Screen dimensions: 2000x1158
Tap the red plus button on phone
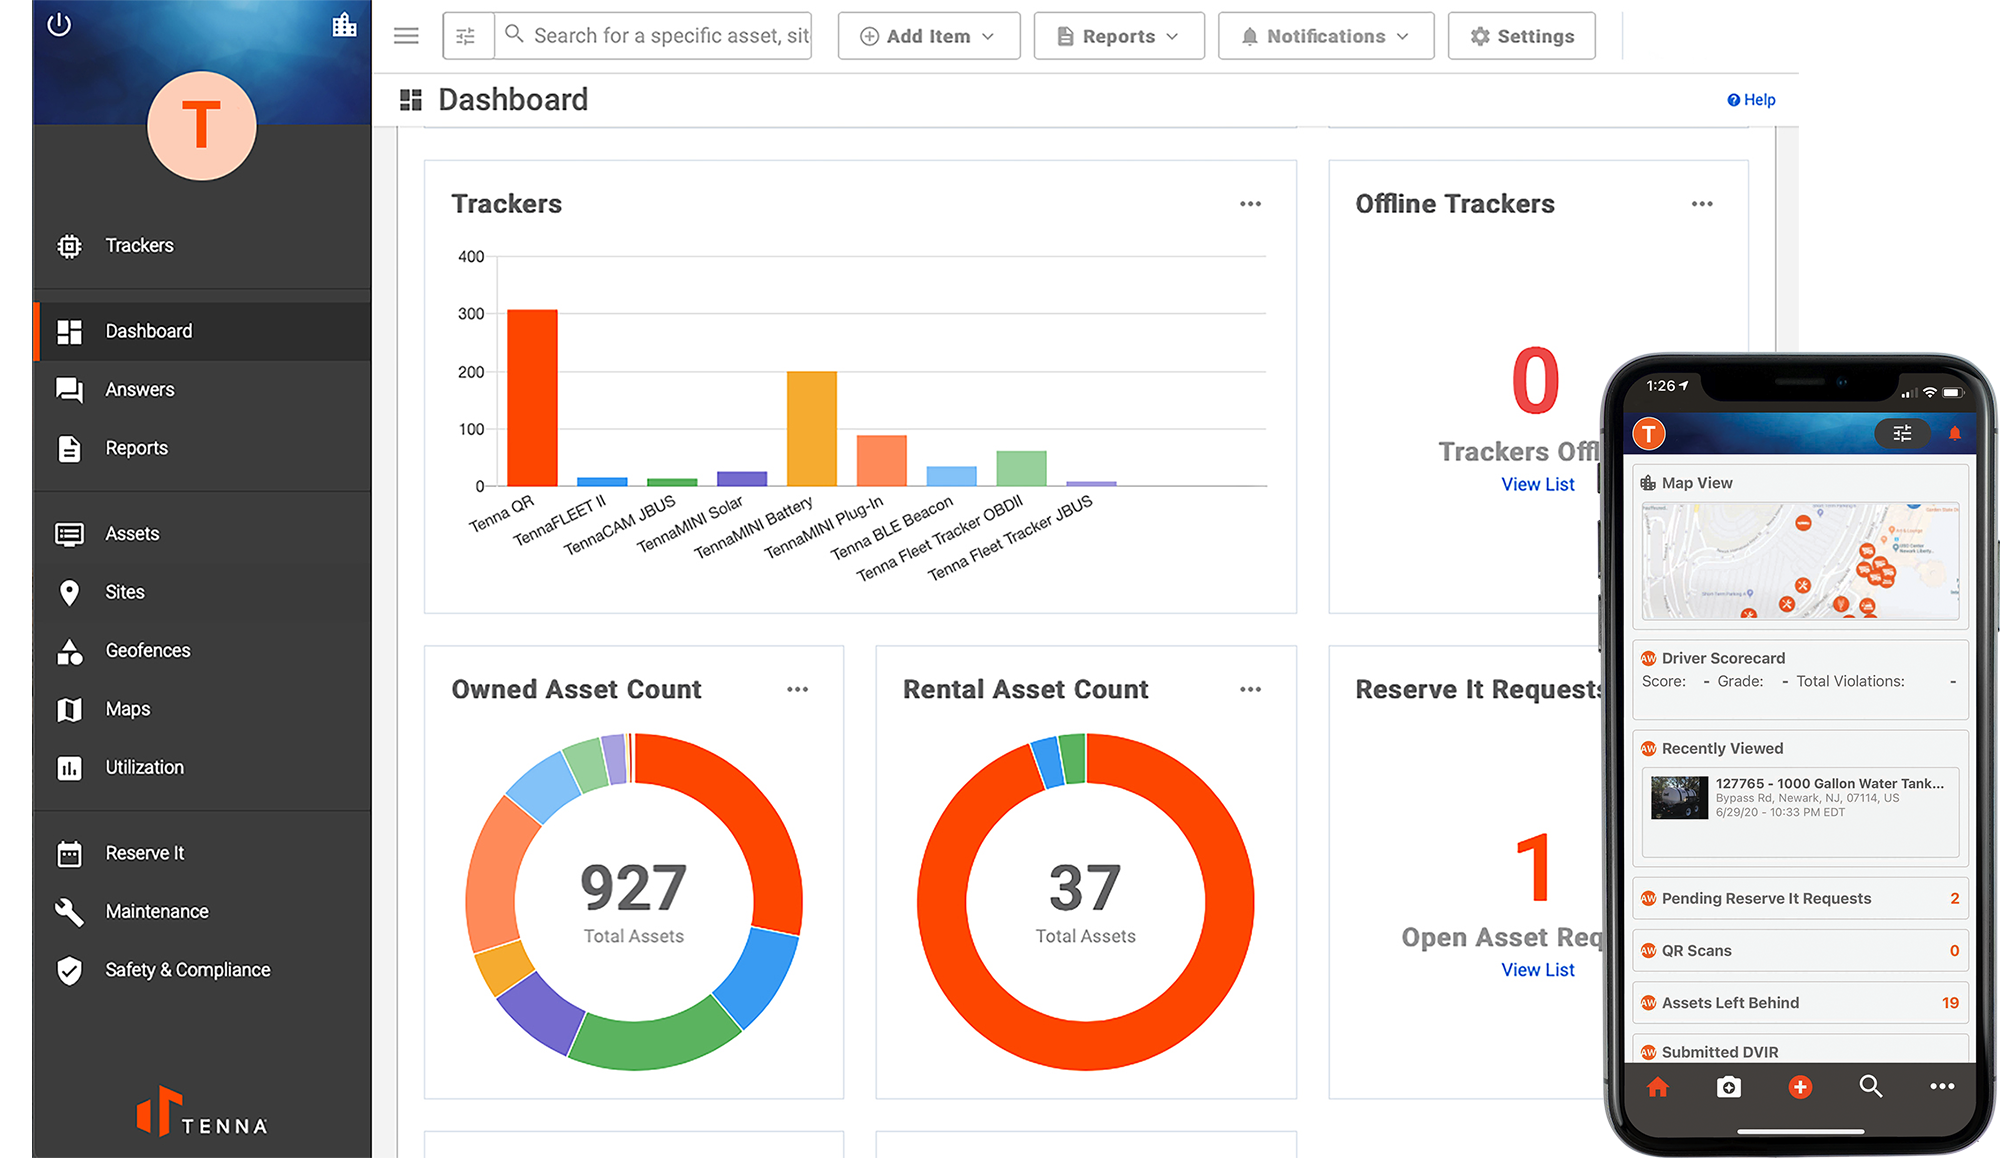click(x=1799, y=1087)
